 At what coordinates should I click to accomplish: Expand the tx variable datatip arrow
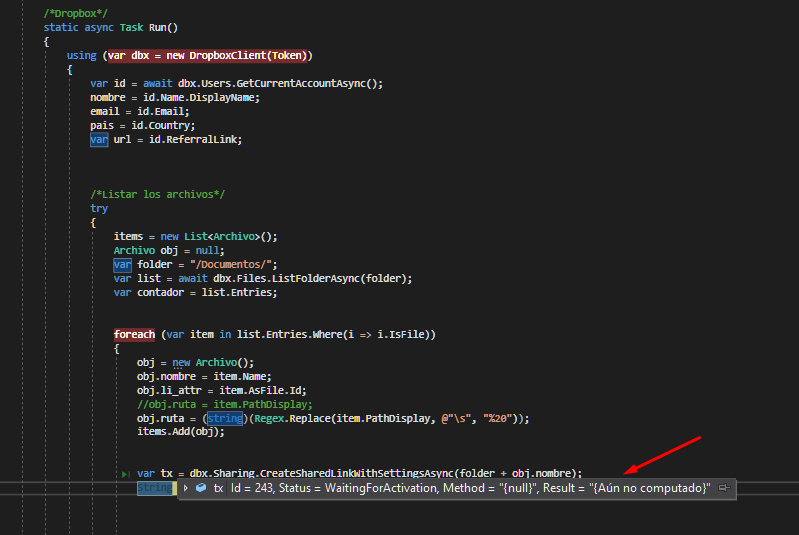point(186,488)
